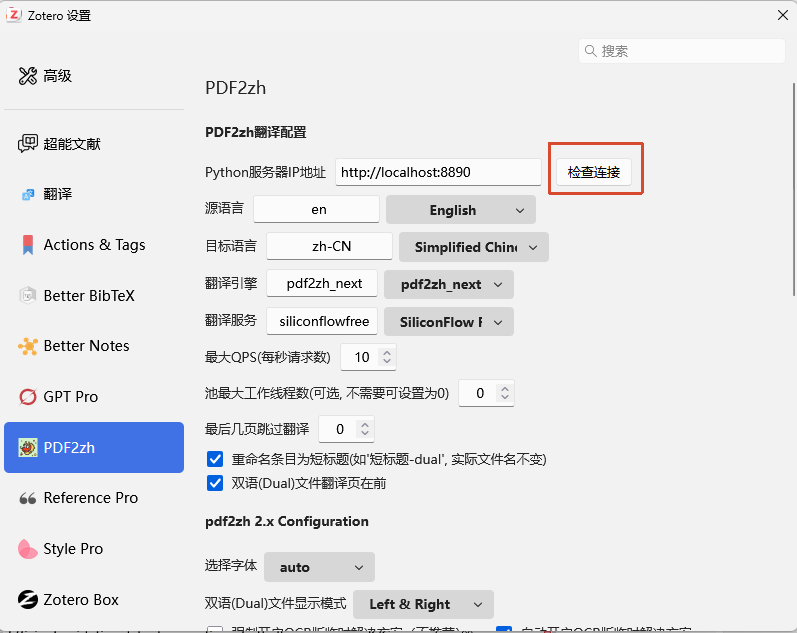This screenshot has width=797, height=633.
Task: Click the siliconflowfree text field
Action: (322, 321)
